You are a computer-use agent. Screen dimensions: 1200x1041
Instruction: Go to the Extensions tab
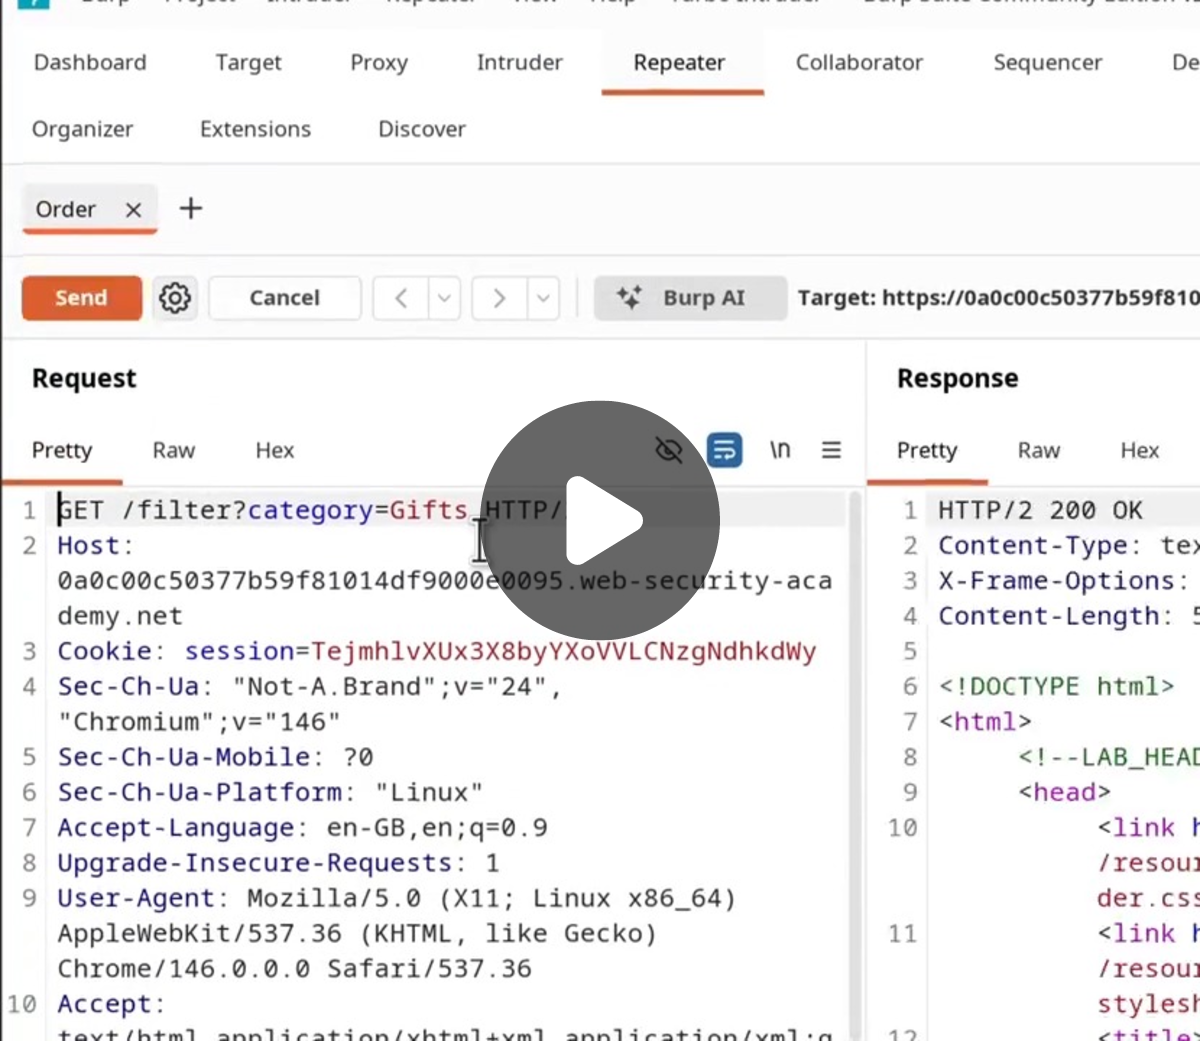pyautogui.click(x=255, y=129)
